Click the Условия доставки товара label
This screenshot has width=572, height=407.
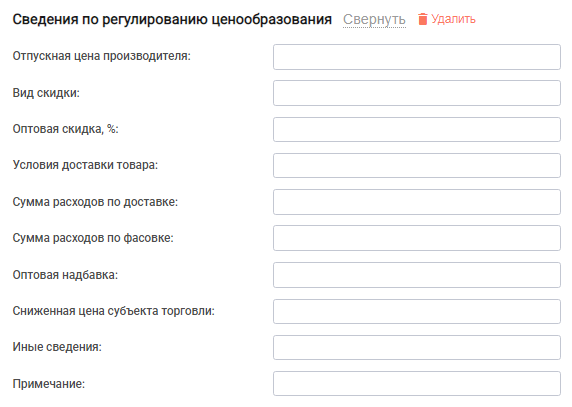coord(85,165)
